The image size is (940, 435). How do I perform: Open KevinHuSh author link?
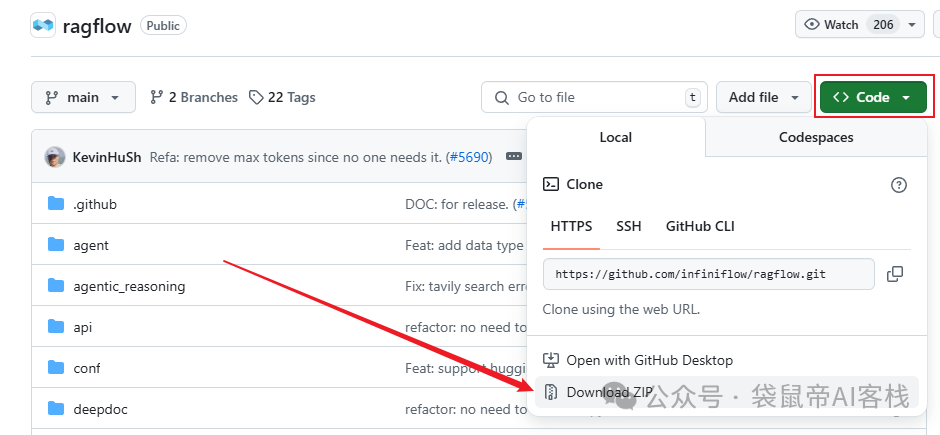click(107, 157)
